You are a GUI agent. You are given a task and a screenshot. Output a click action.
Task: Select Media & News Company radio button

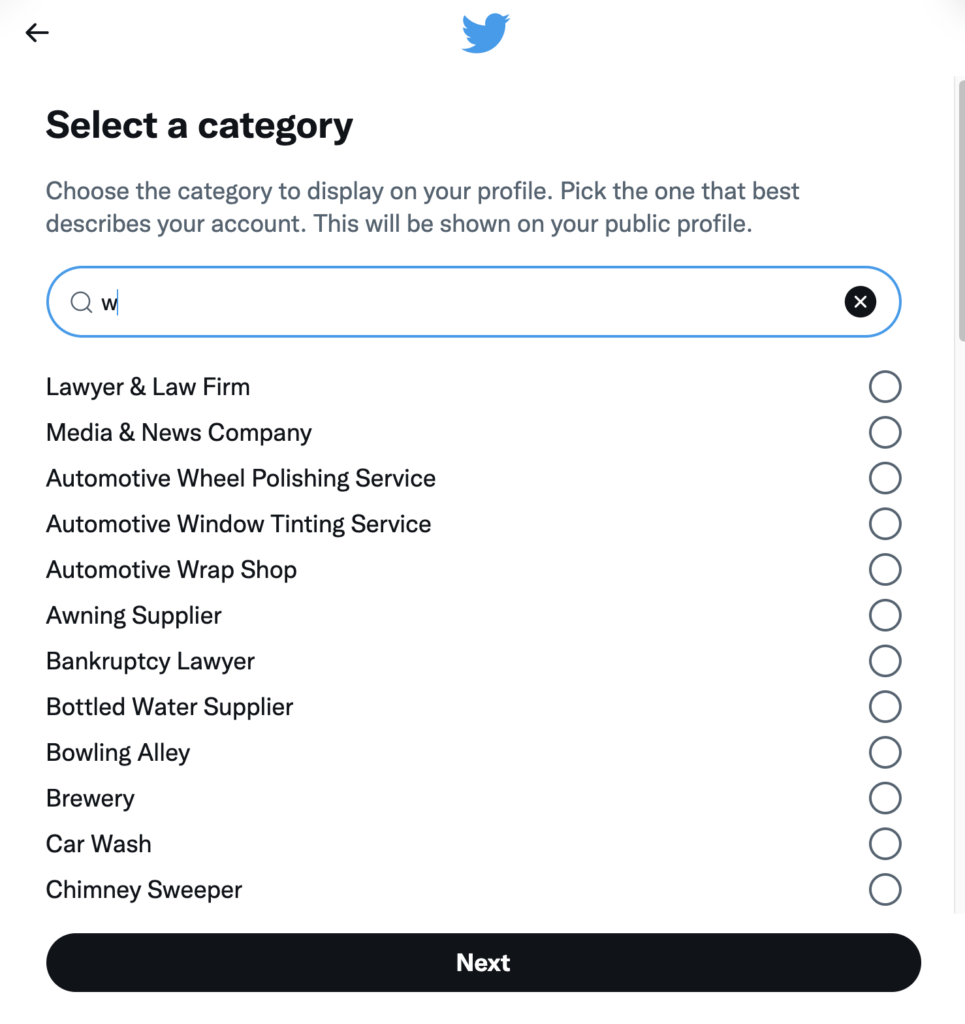pos(885,433)
